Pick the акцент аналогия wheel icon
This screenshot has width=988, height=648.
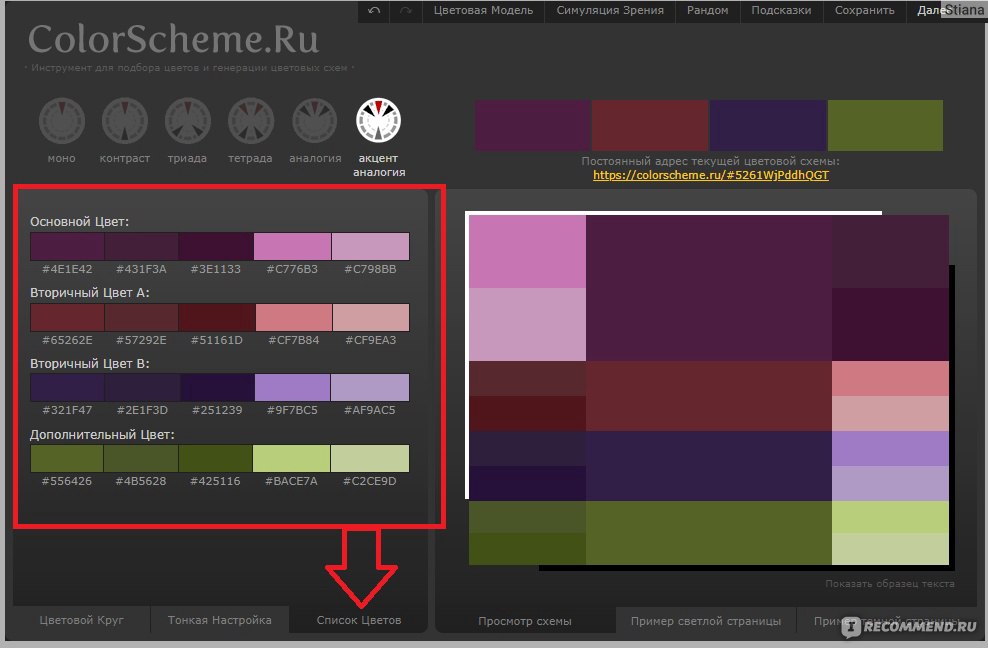[x=378, y=120]
